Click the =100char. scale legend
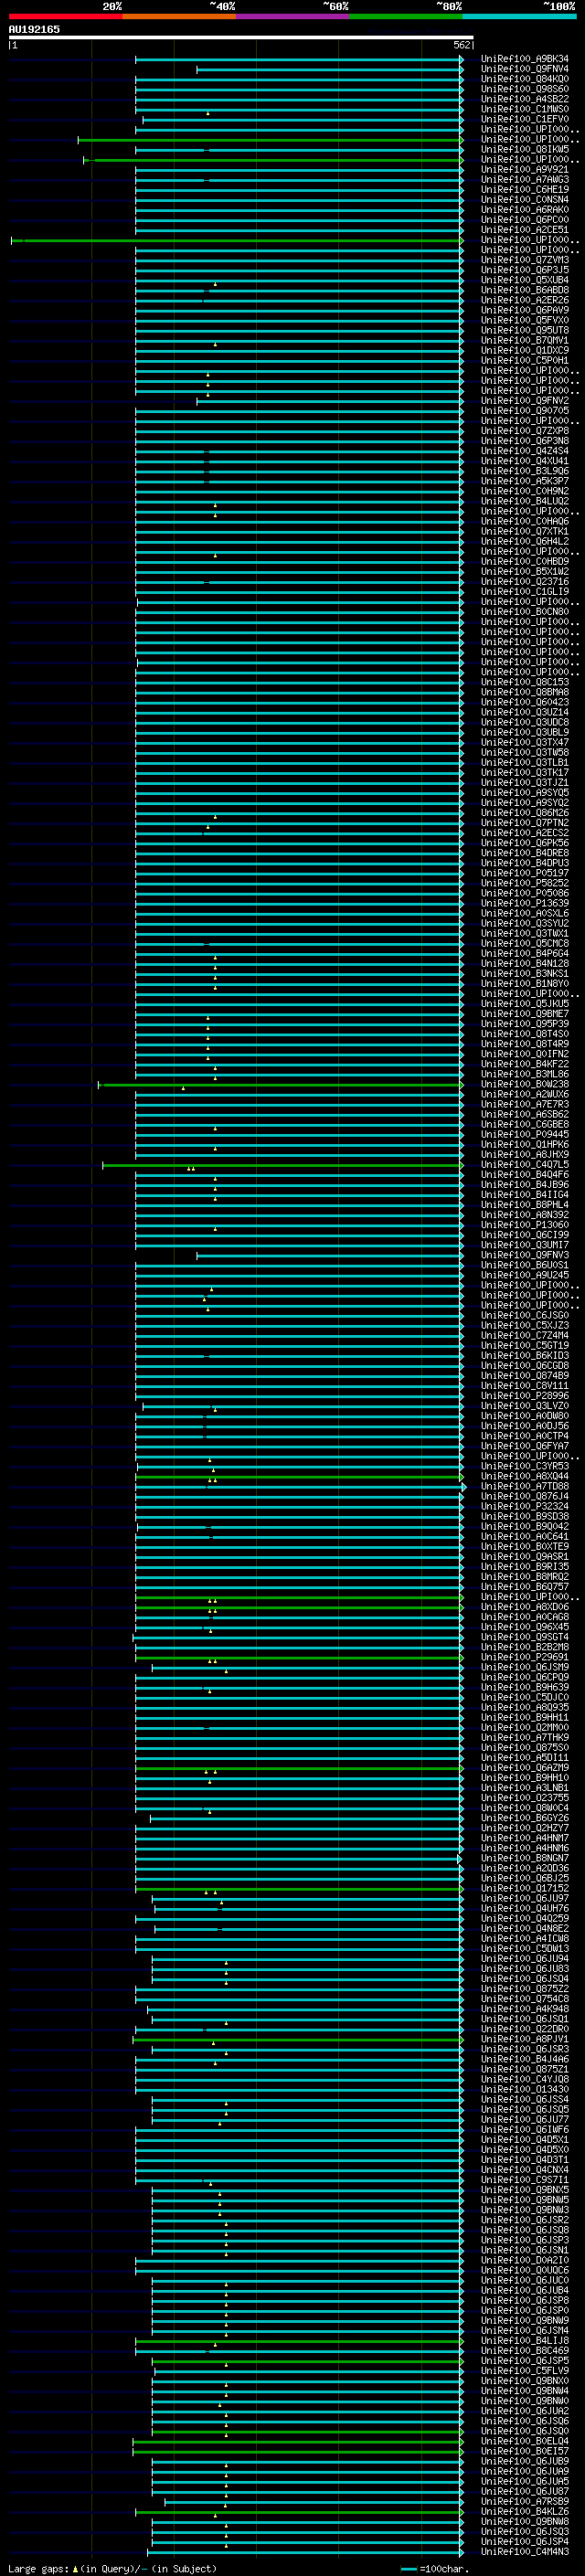Viewport: 585px width, 2576px height. point(435,2568)
